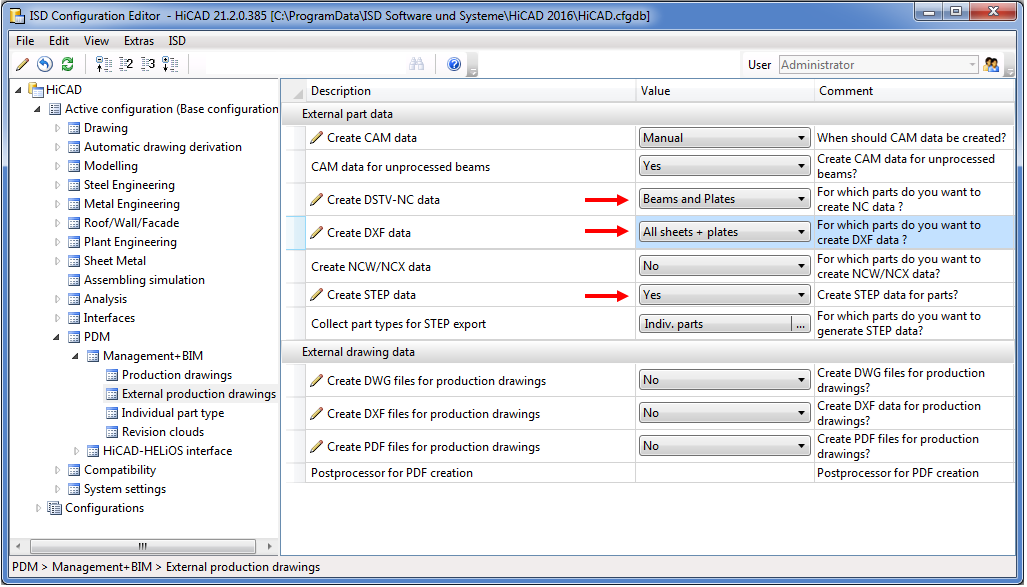Open the ISD menu
The width and height of the screenshot is (1027, 587).
[x=177, y=41]
